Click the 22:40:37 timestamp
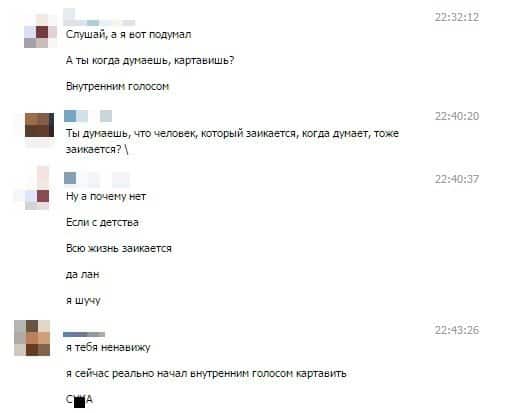Viewport: 508px width, 413px height. coord(457,179)
